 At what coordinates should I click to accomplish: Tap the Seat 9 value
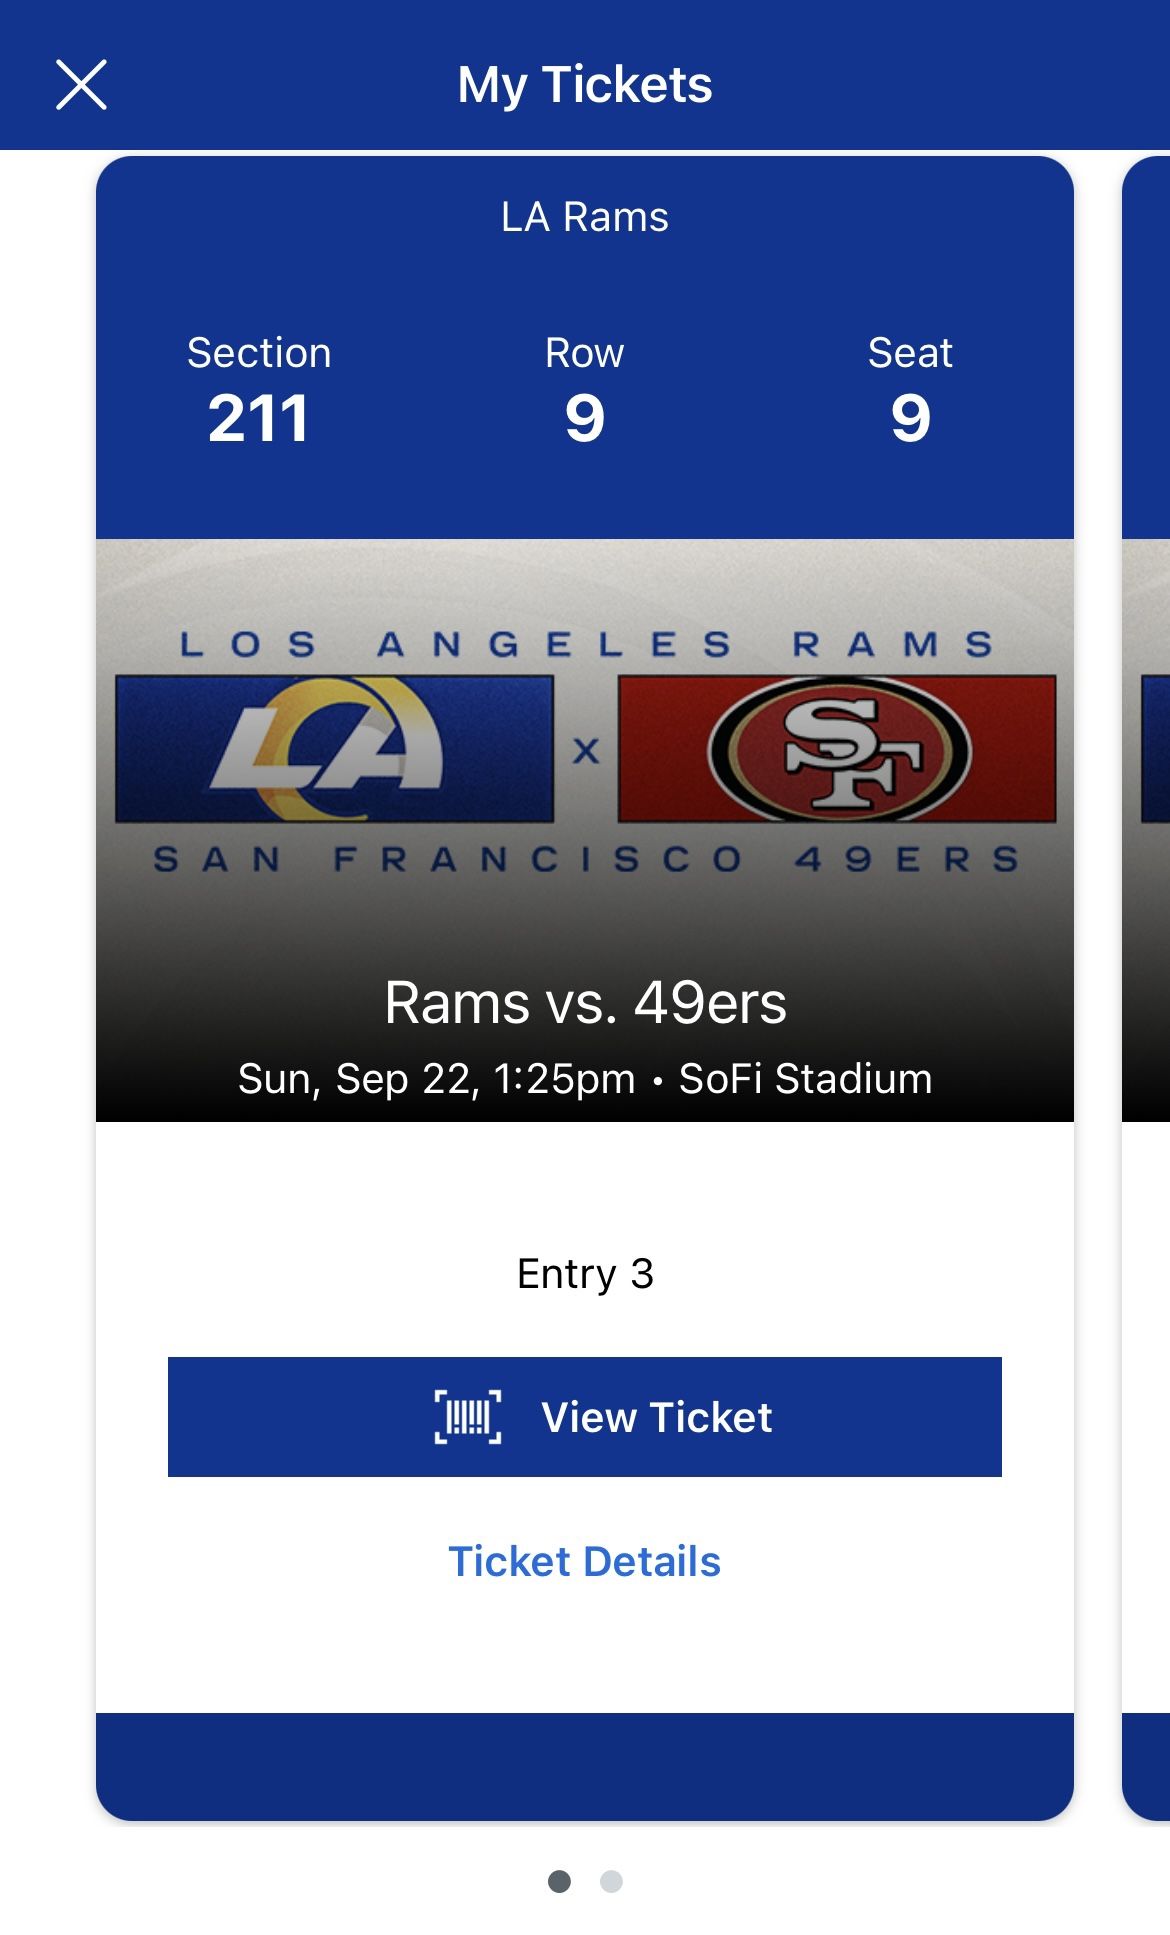910,418
